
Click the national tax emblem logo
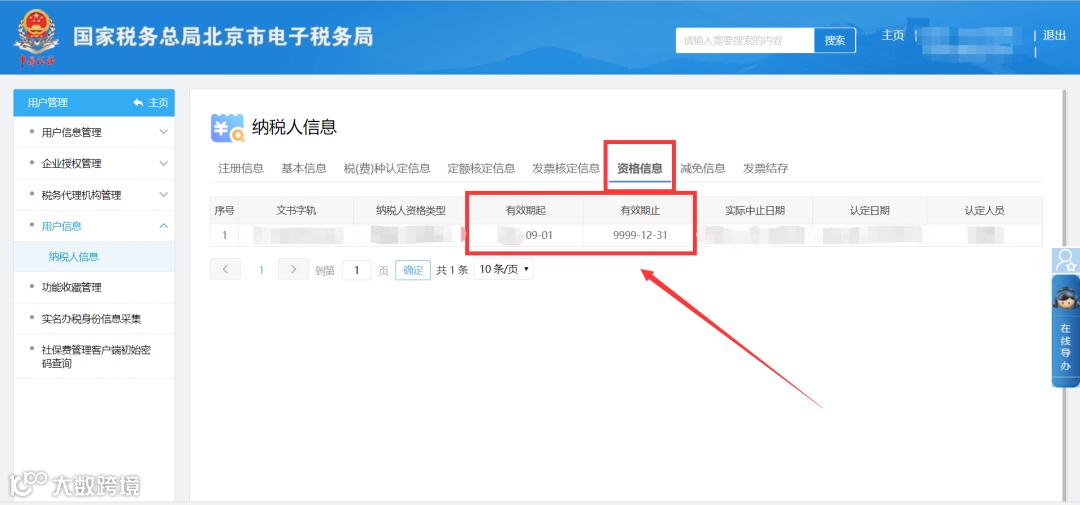[x=36, y=37]
